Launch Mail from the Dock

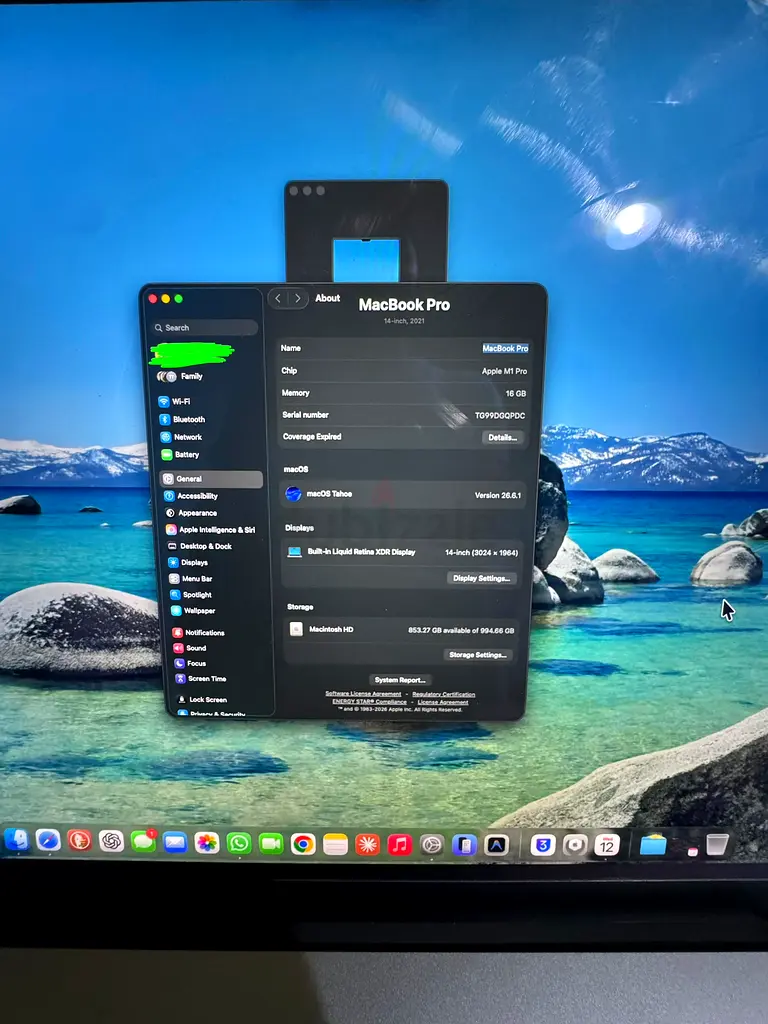tap(175, 842)
